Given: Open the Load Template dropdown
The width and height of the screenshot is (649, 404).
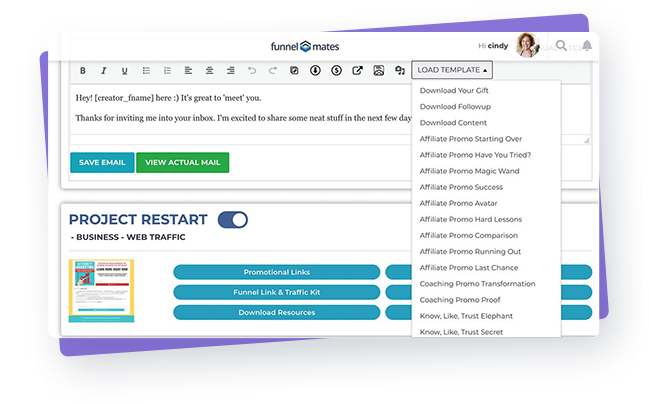Looking at the screenshot, I should tap(452, 71).
